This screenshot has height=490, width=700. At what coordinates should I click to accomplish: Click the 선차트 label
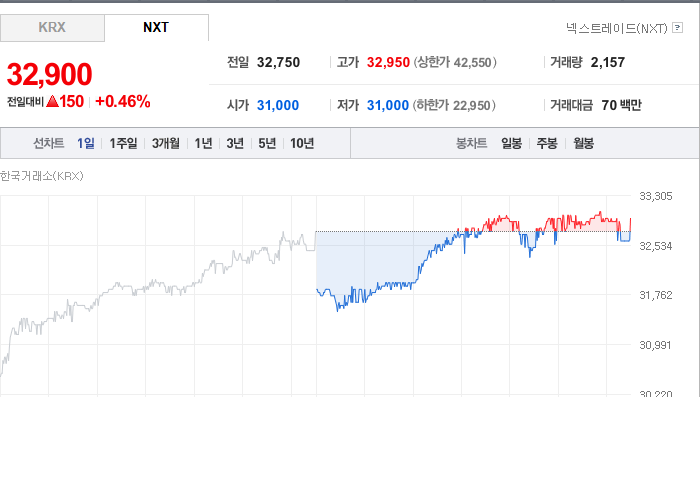click(49, 143)
